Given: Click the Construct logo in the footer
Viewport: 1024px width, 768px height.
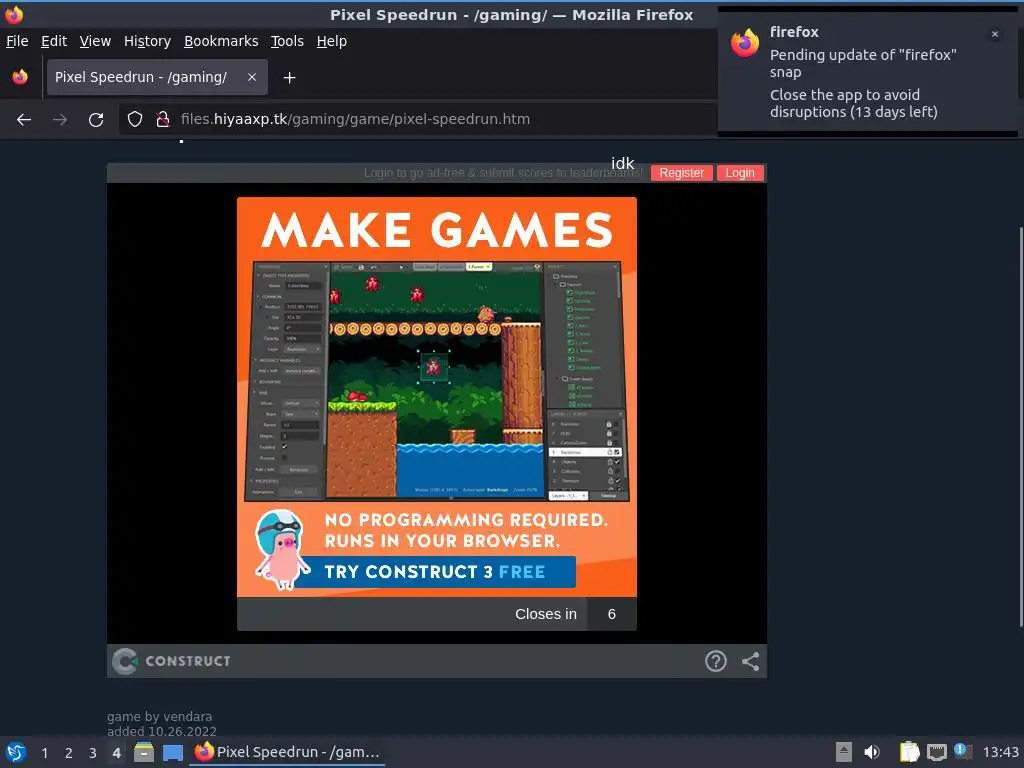Looking at the screenshot, I should coord(171,661).
